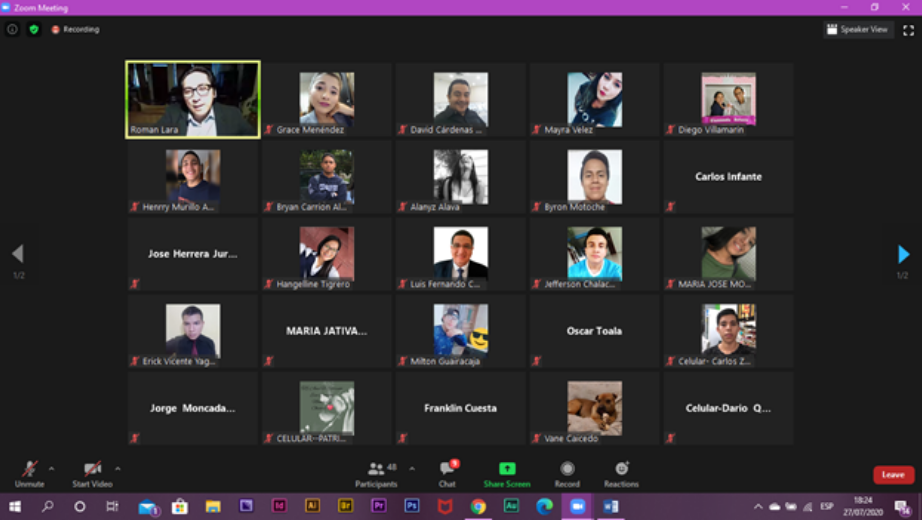Open Microsoft Word from taskbar

611,506
